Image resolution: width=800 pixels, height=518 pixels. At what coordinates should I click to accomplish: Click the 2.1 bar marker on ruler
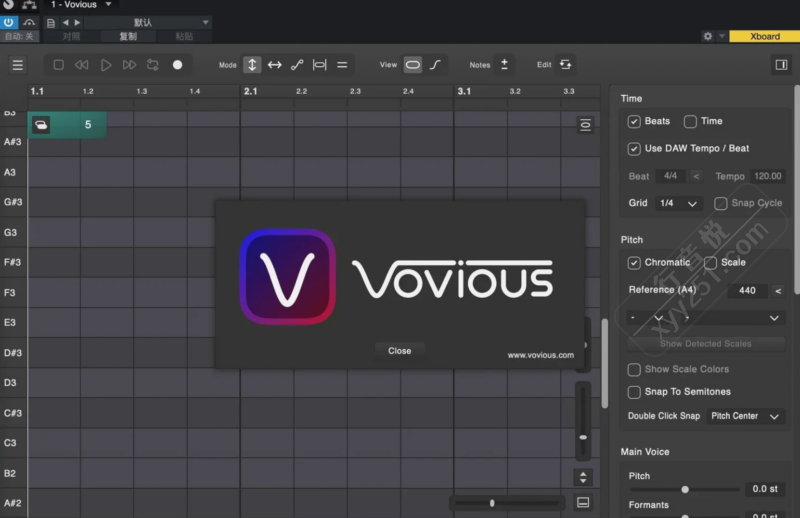click(251, 91)
